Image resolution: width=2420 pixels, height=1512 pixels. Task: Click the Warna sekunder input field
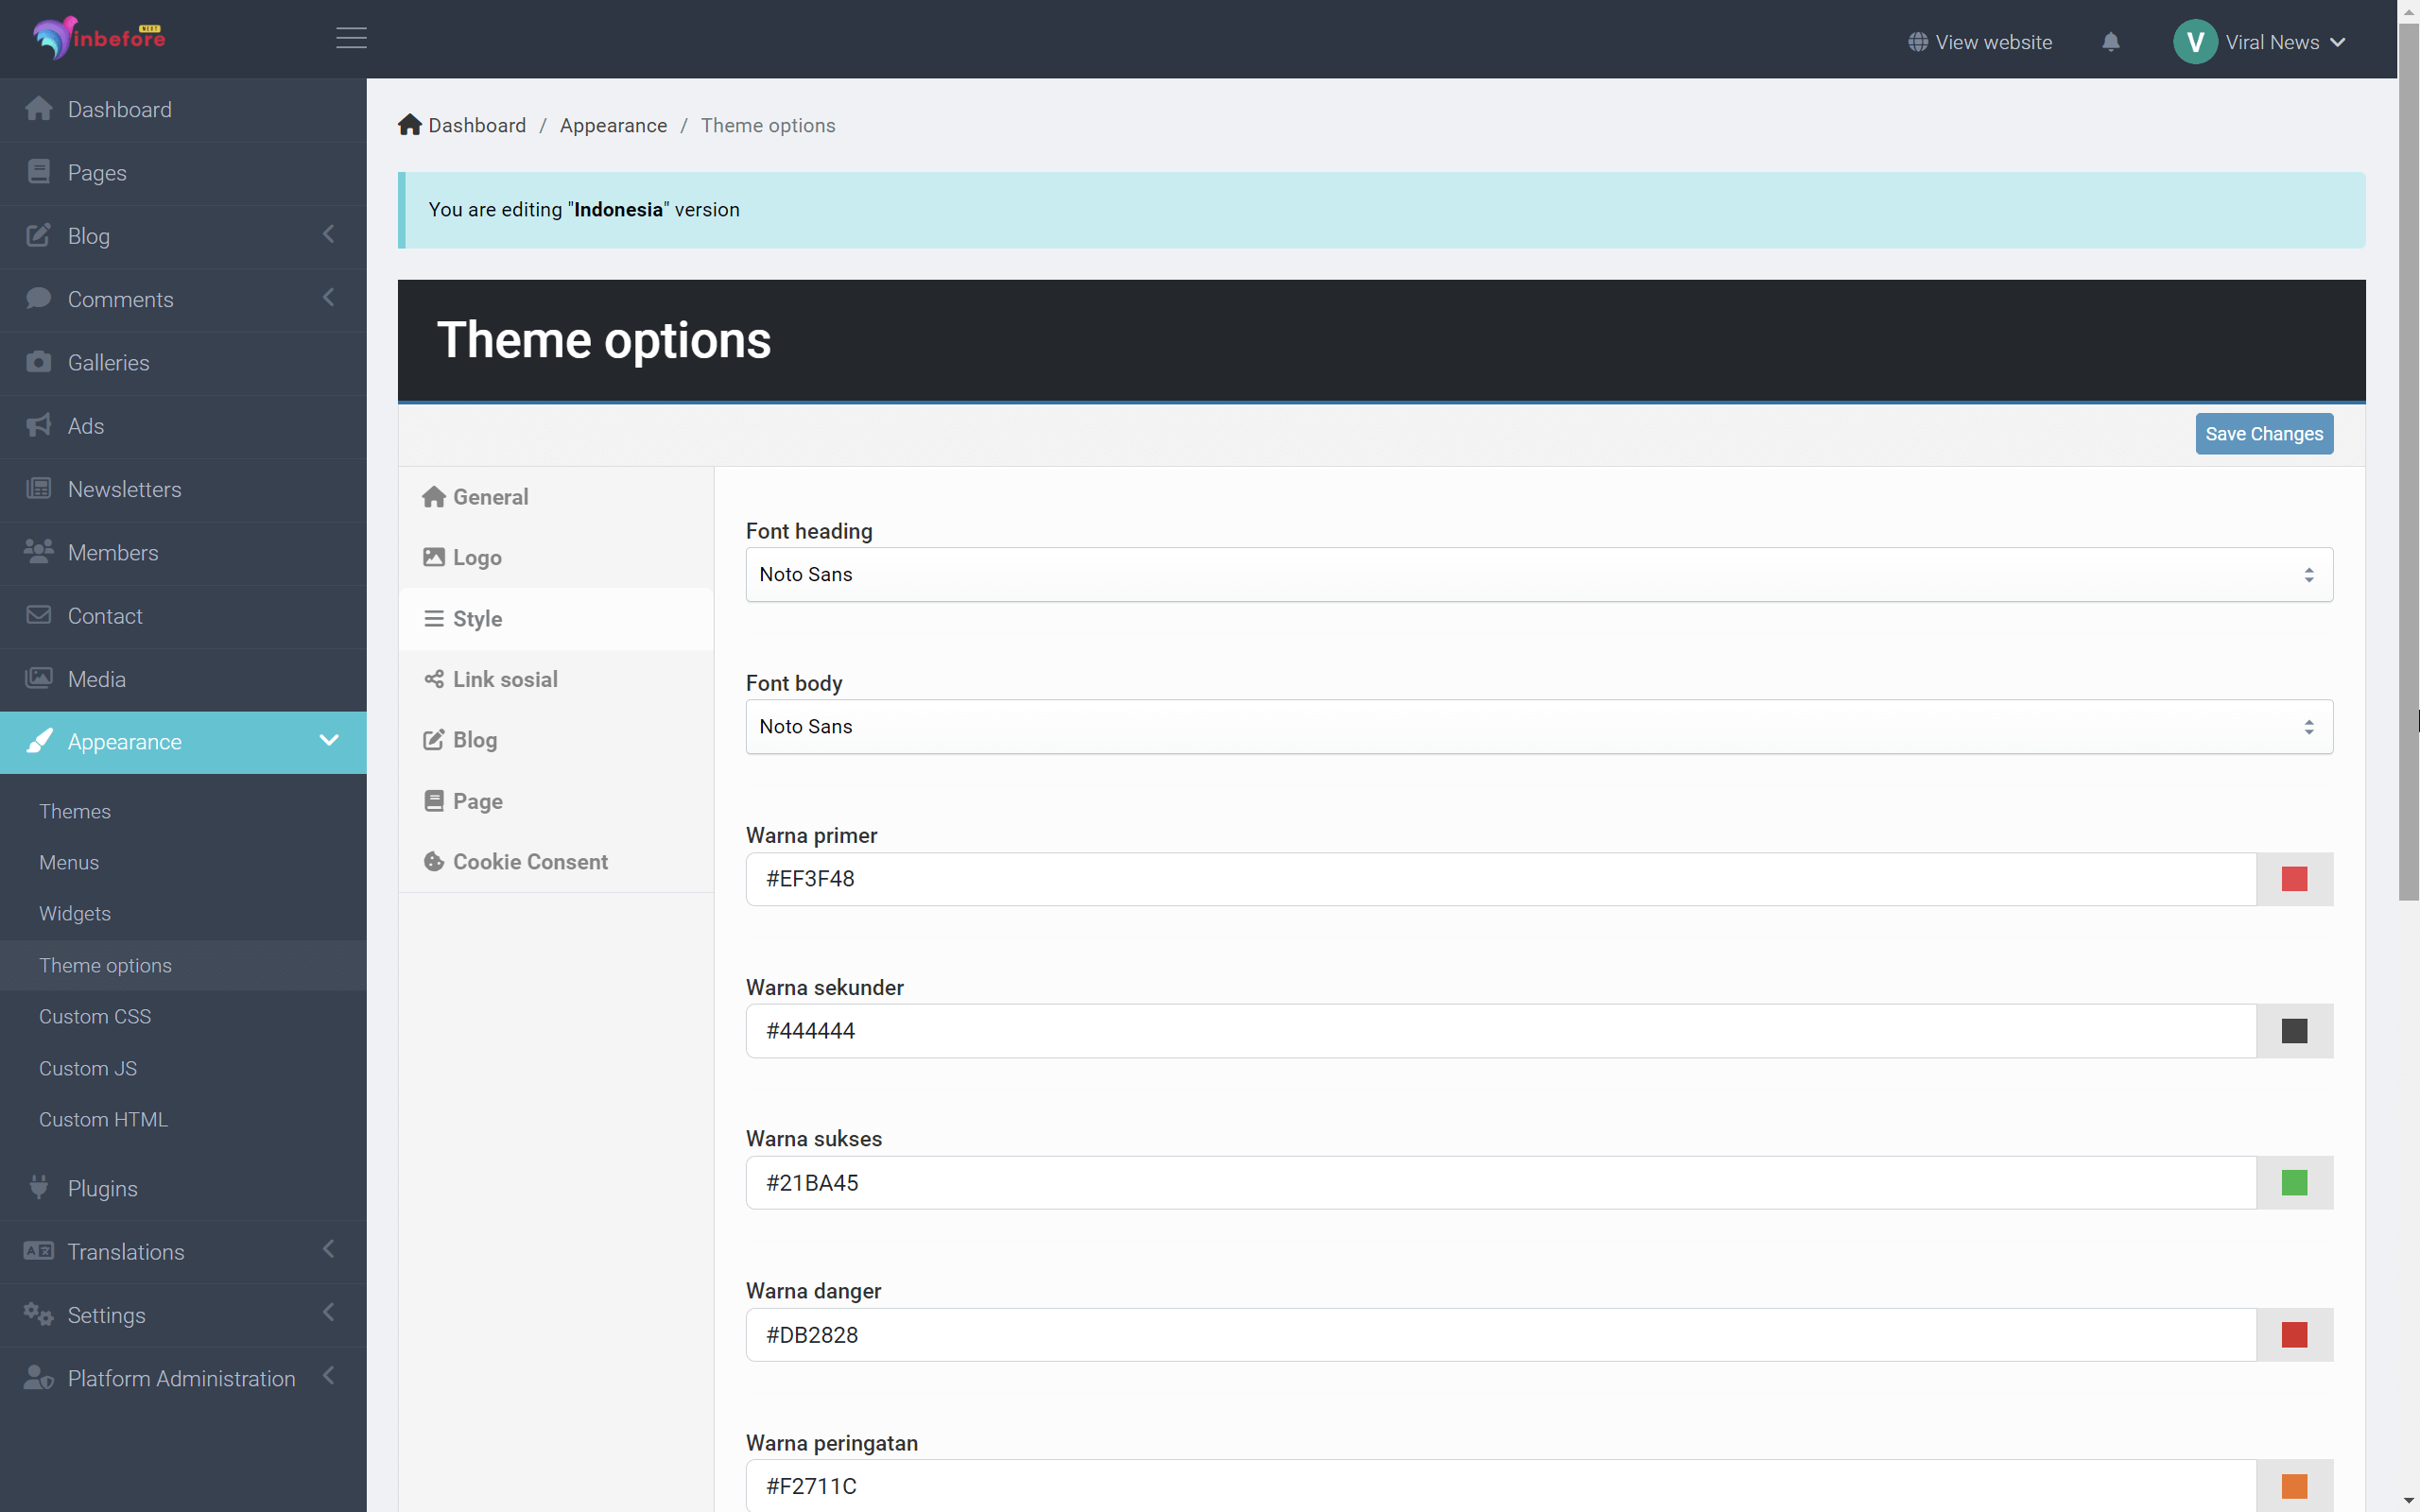[1500, 1030]
